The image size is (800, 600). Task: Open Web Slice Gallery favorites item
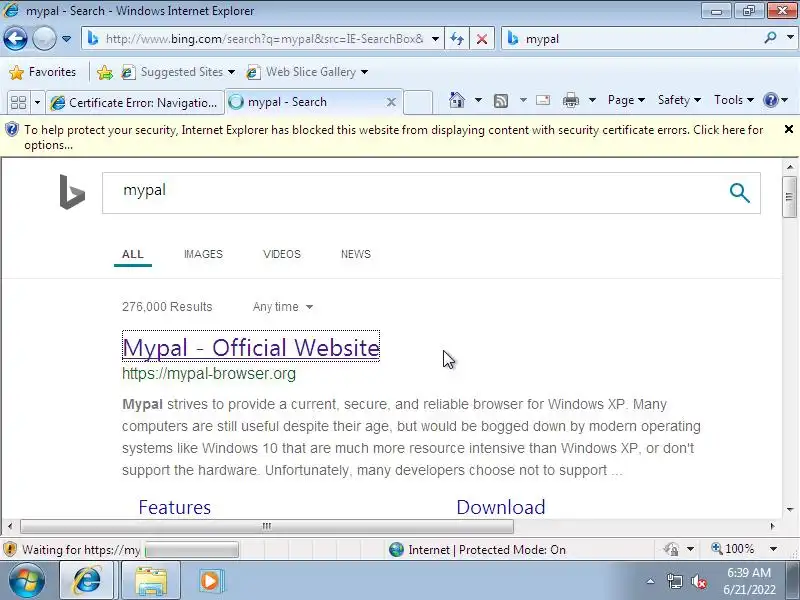tap(307, 72)
